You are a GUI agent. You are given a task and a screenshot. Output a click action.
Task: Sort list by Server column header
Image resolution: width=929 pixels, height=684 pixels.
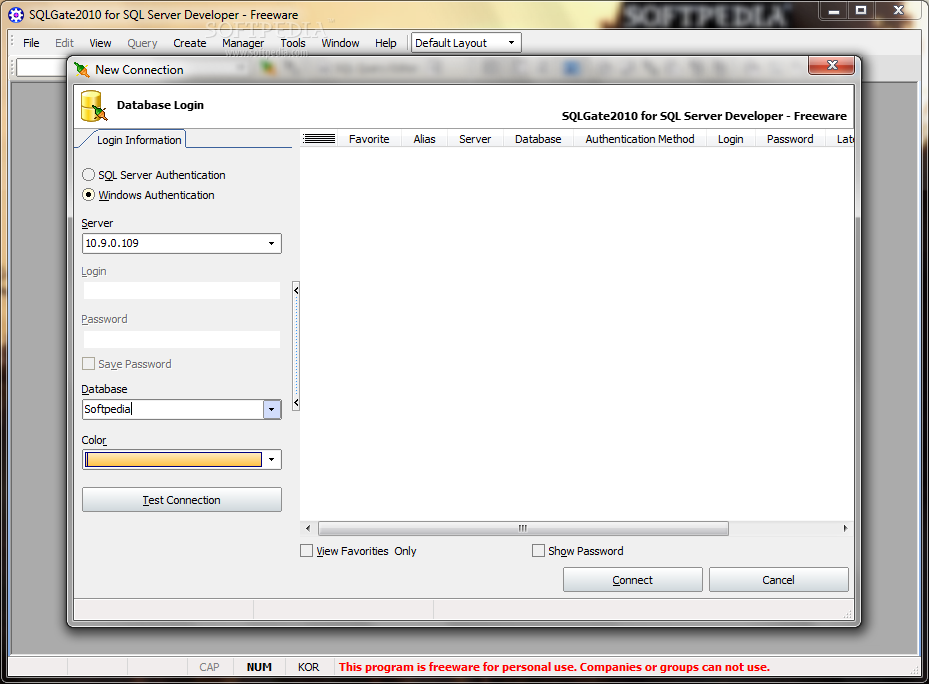pos(475,139)
